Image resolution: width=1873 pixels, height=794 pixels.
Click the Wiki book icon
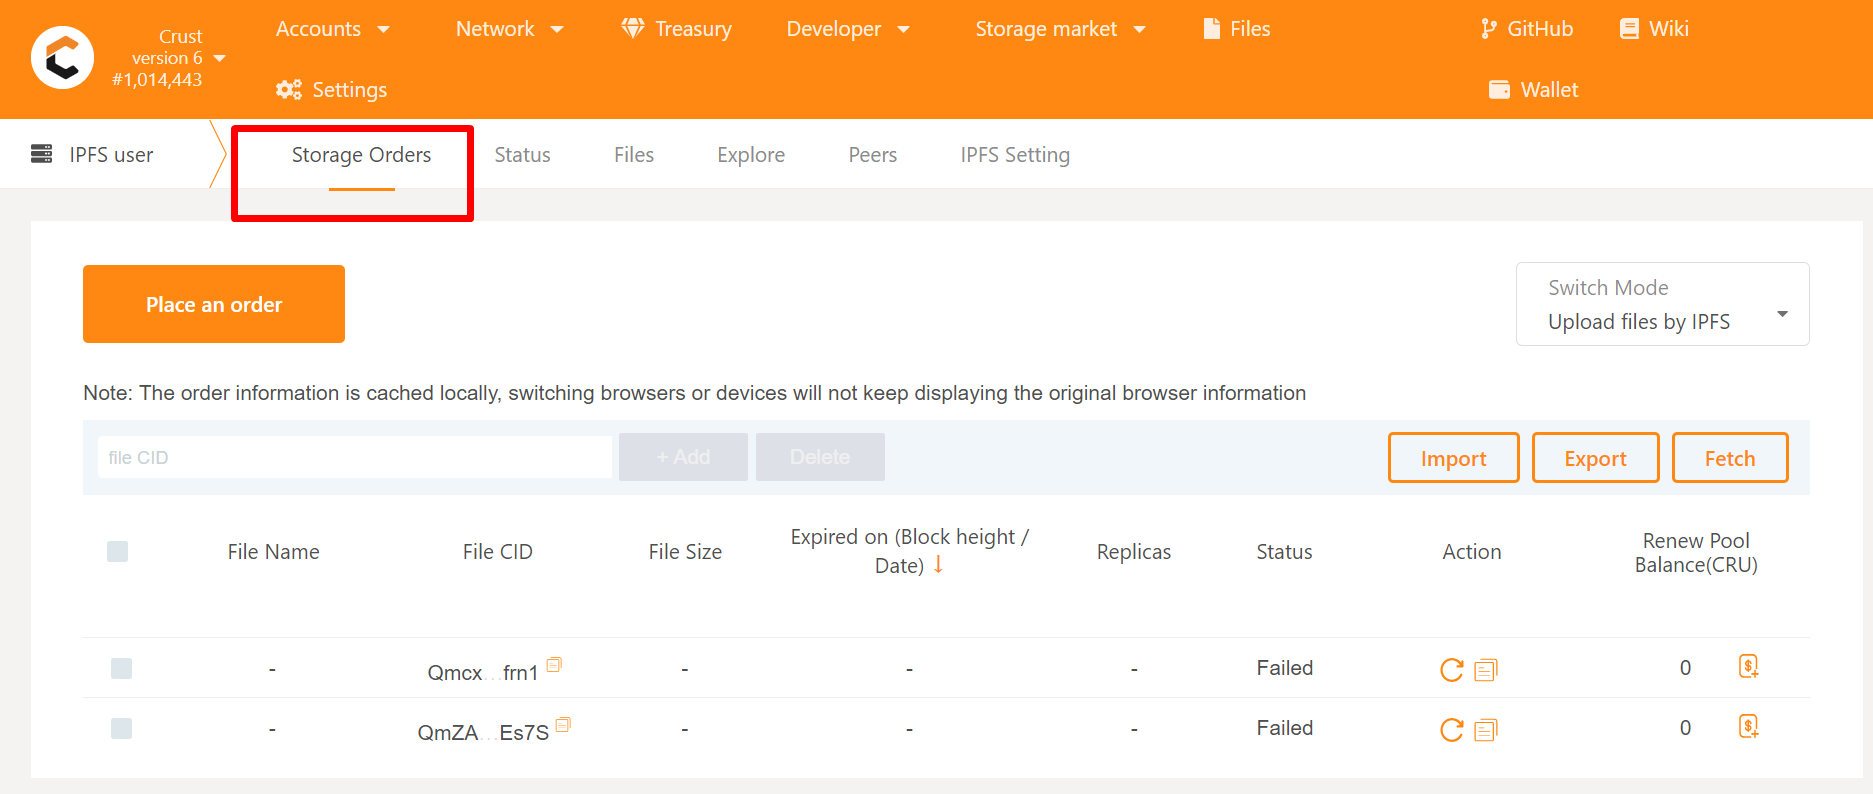pos(1629,28)
